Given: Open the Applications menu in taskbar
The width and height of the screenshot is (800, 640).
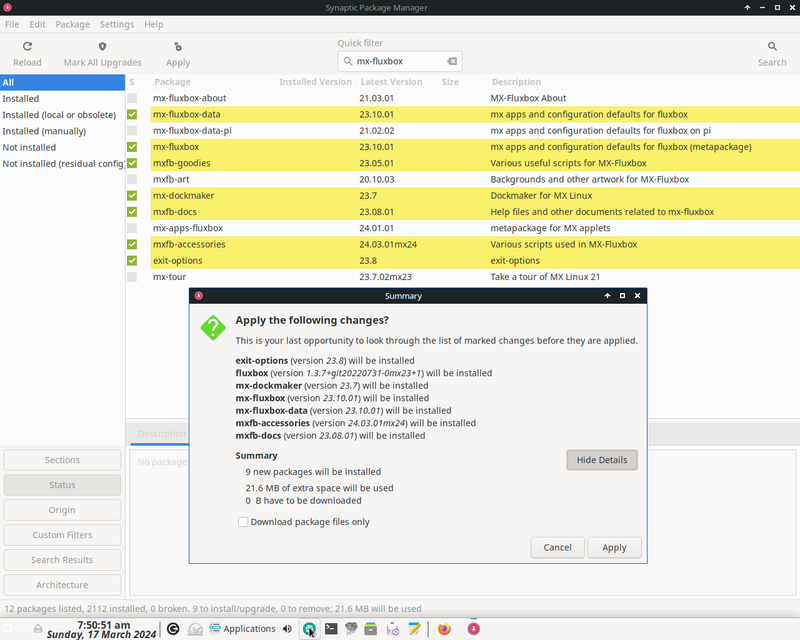Looking at the screenshot, I should coord(242,629).
